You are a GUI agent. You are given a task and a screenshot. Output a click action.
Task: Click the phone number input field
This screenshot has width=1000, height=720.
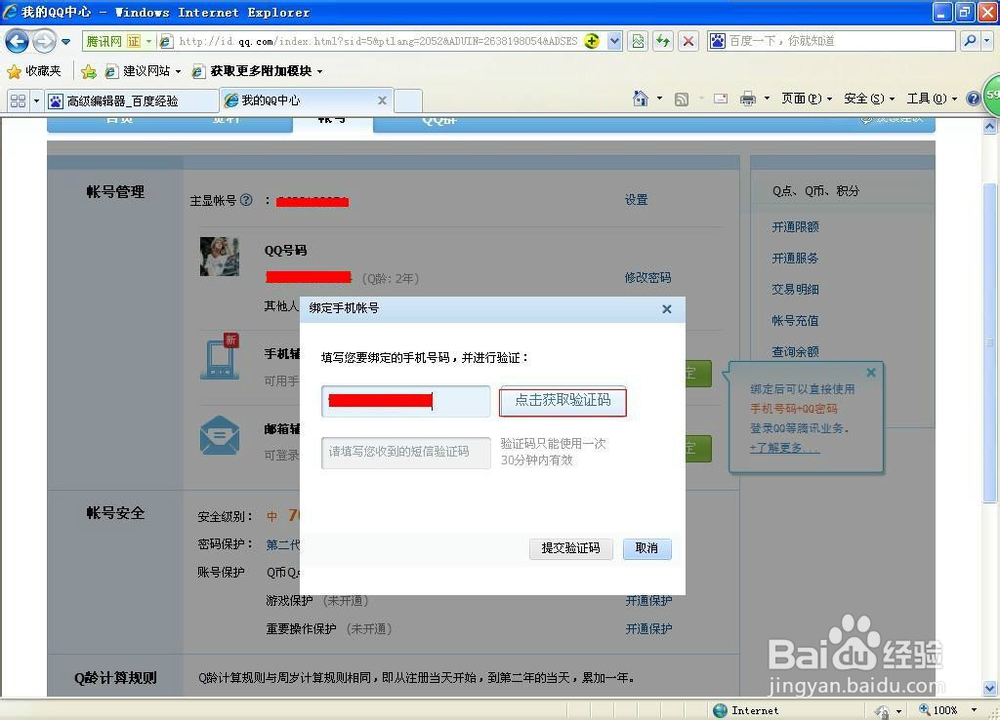[x=406, y=401]
